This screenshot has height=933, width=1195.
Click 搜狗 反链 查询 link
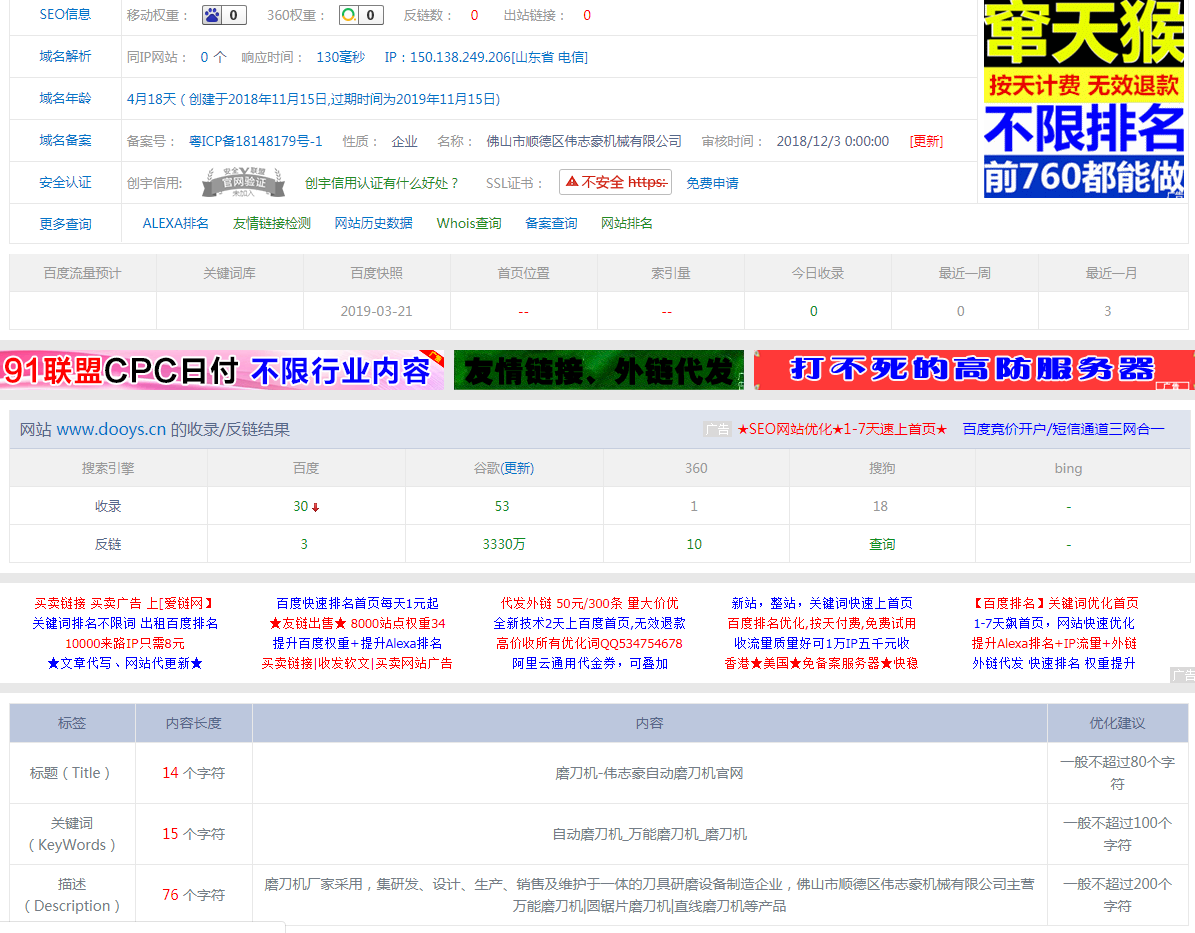(x=882, y=544)
